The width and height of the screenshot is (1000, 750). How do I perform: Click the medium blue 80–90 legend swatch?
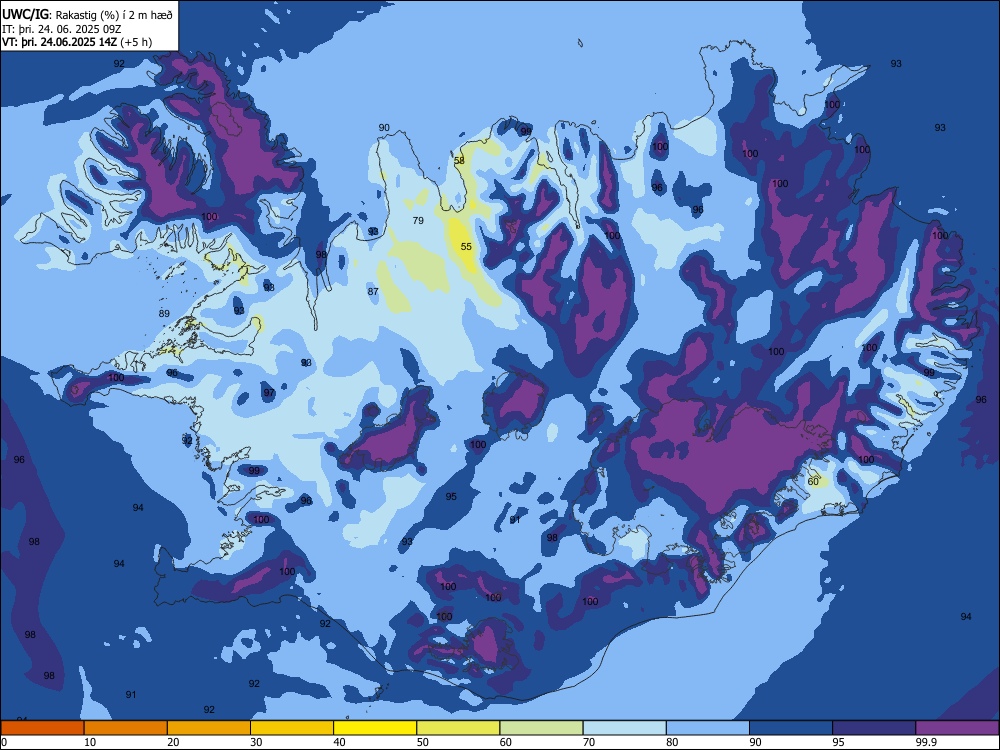pyautogui.click(x=708, y=728)
